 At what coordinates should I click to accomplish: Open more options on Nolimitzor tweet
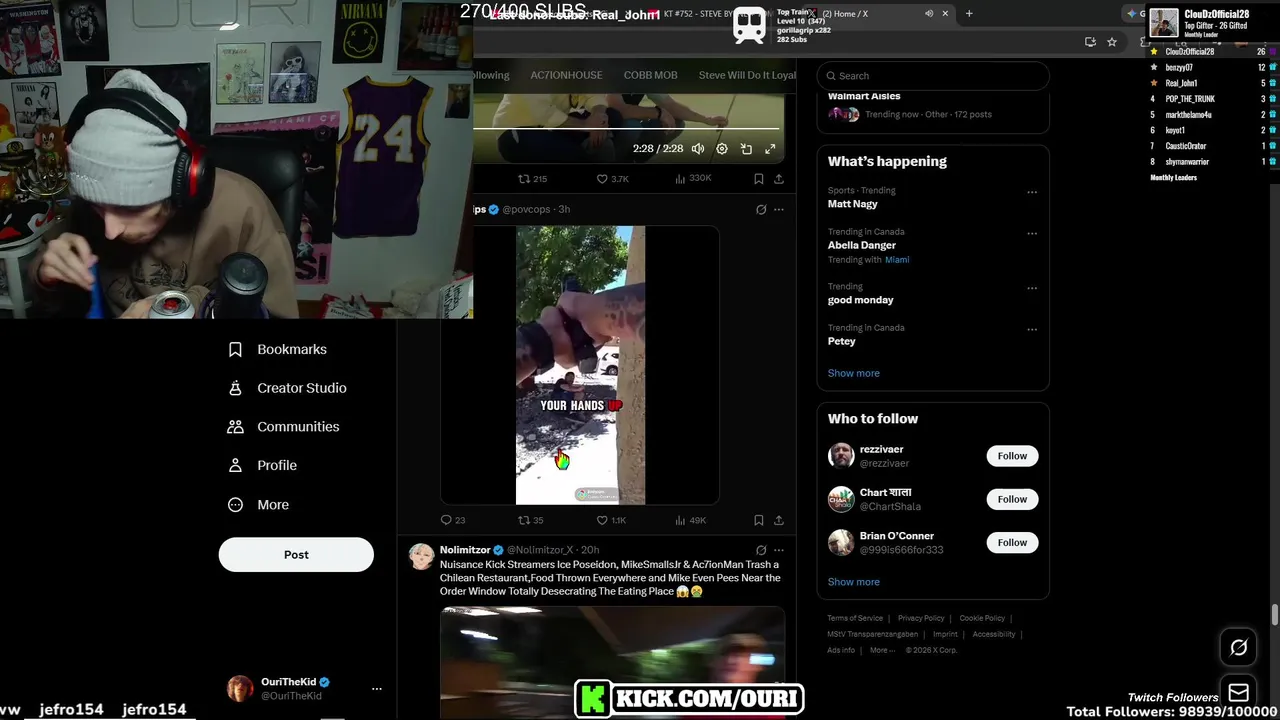(x=779, y=550)
